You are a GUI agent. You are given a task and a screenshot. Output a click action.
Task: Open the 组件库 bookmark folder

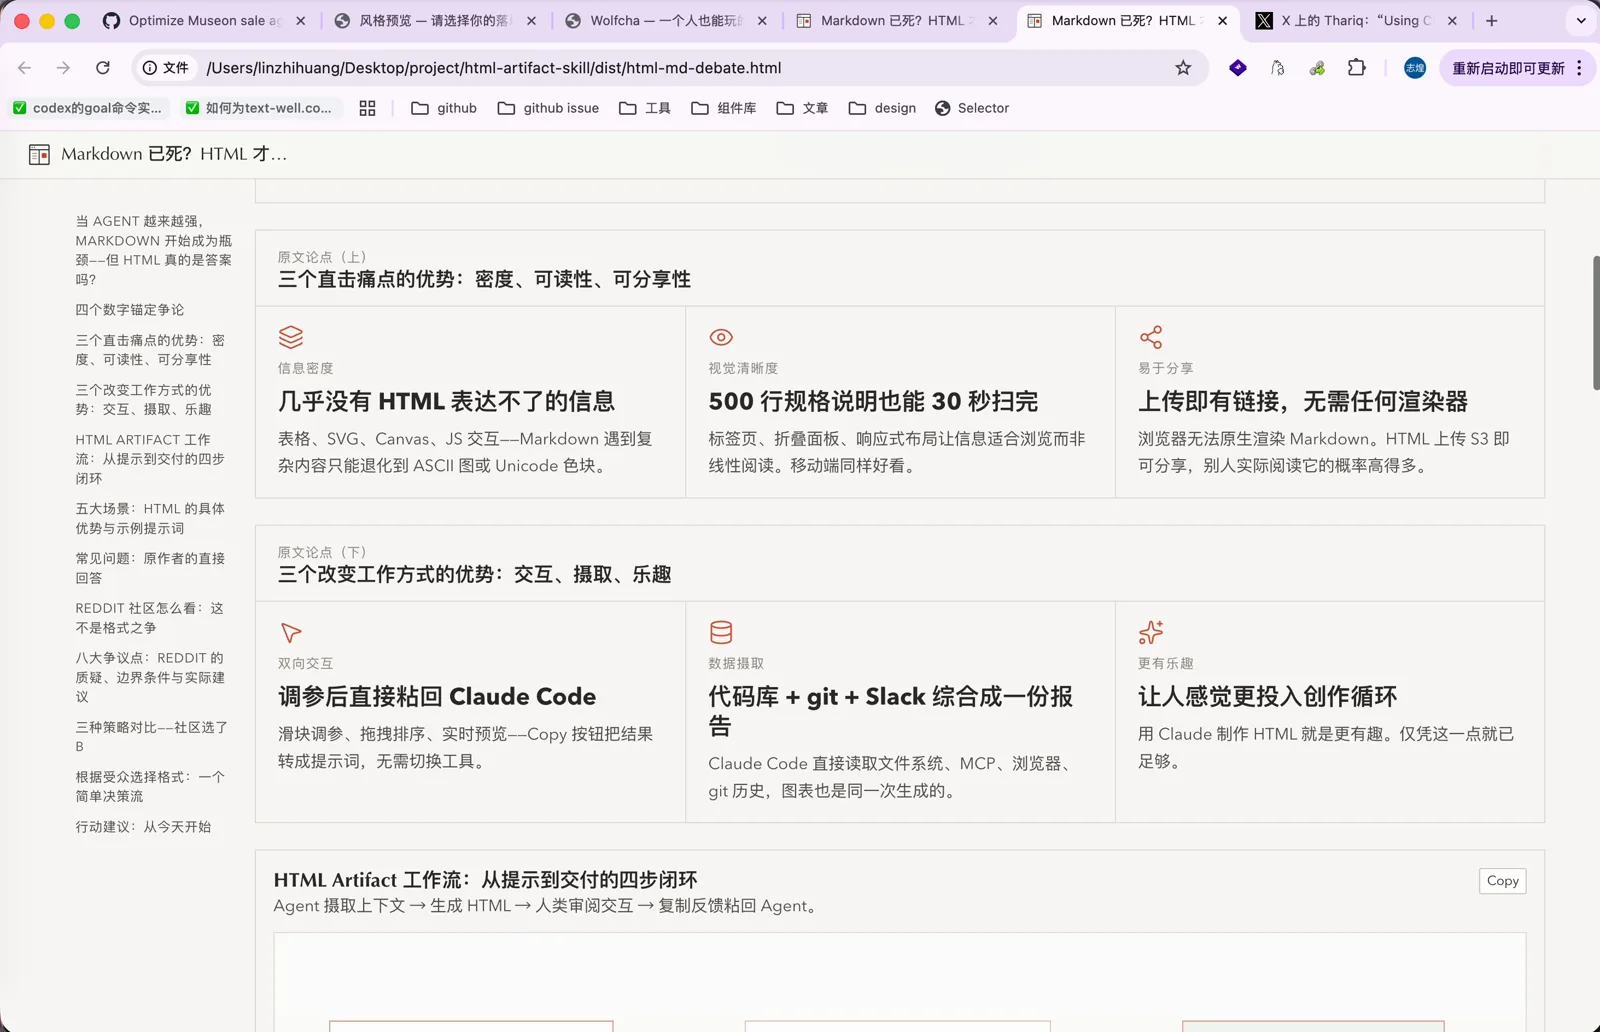click(724, 108)
